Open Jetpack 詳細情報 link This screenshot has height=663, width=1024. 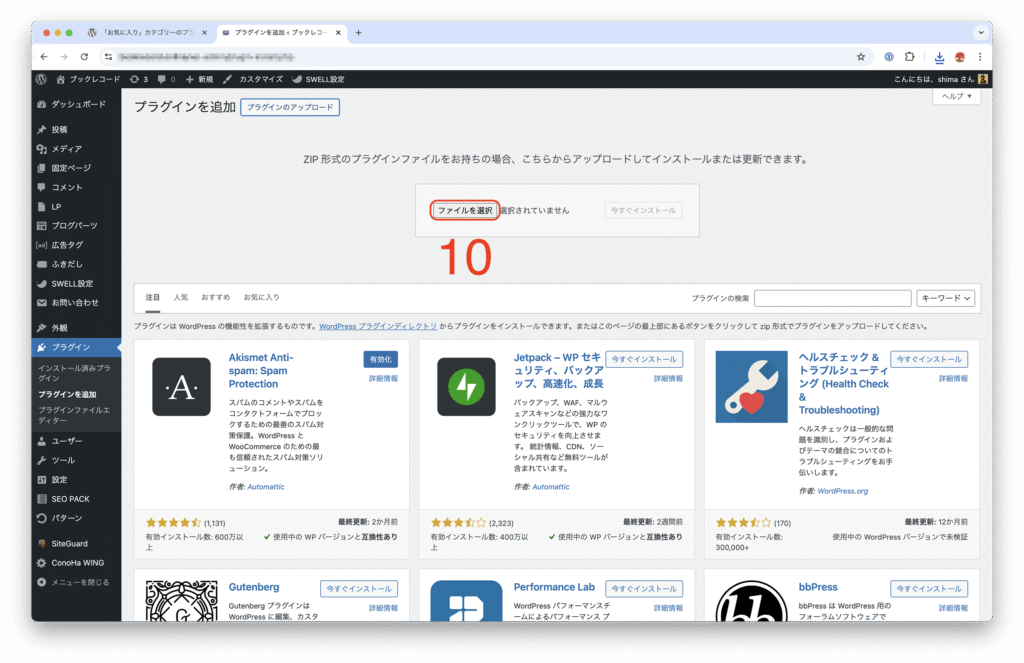click(668, 379)
